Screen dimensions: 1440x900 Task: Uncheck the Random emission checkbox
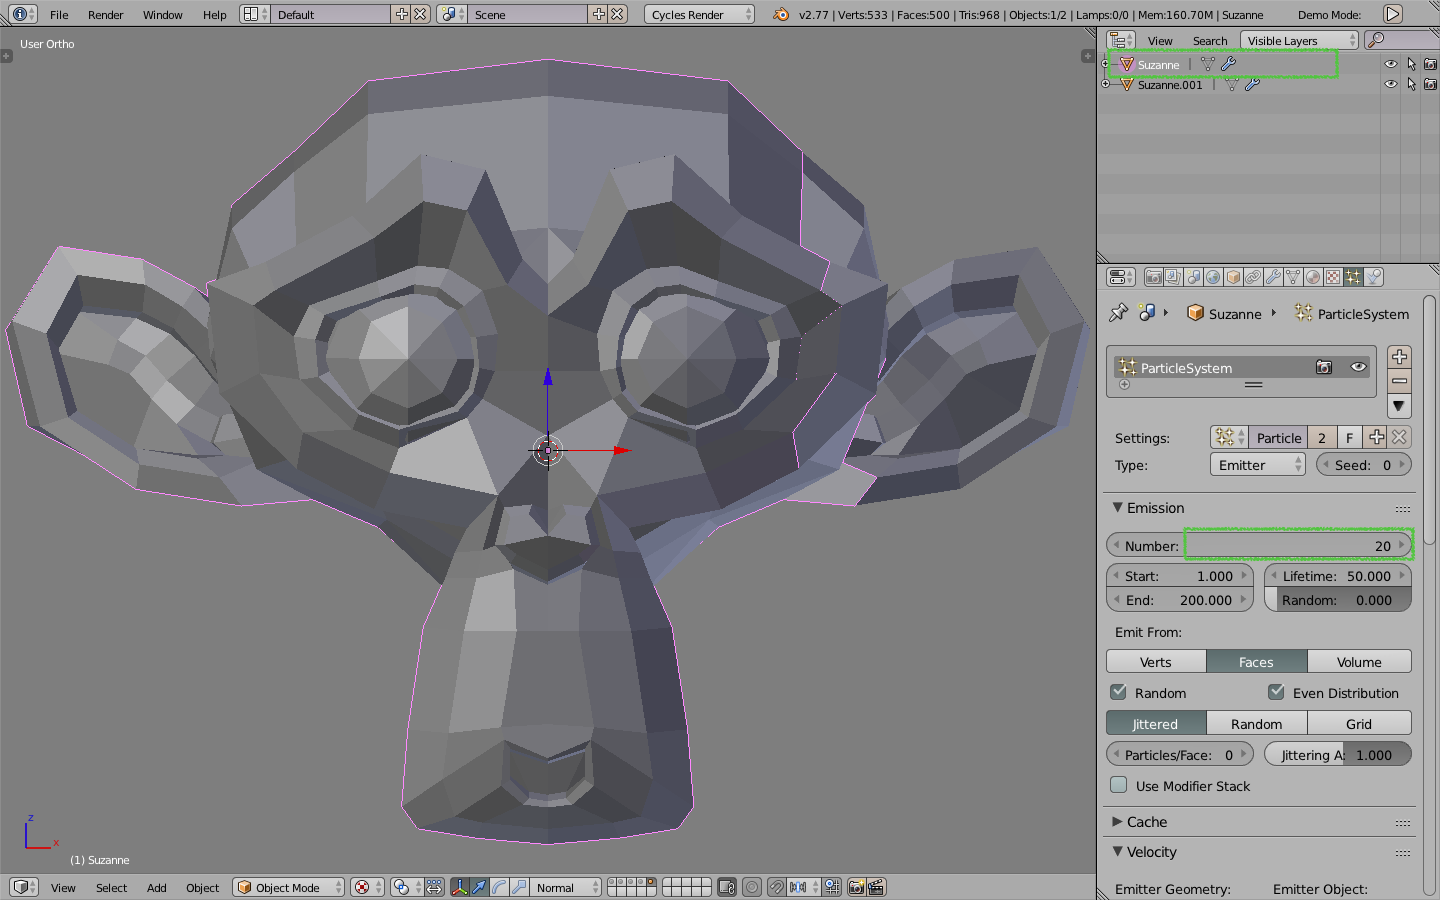click(1119, 692)
